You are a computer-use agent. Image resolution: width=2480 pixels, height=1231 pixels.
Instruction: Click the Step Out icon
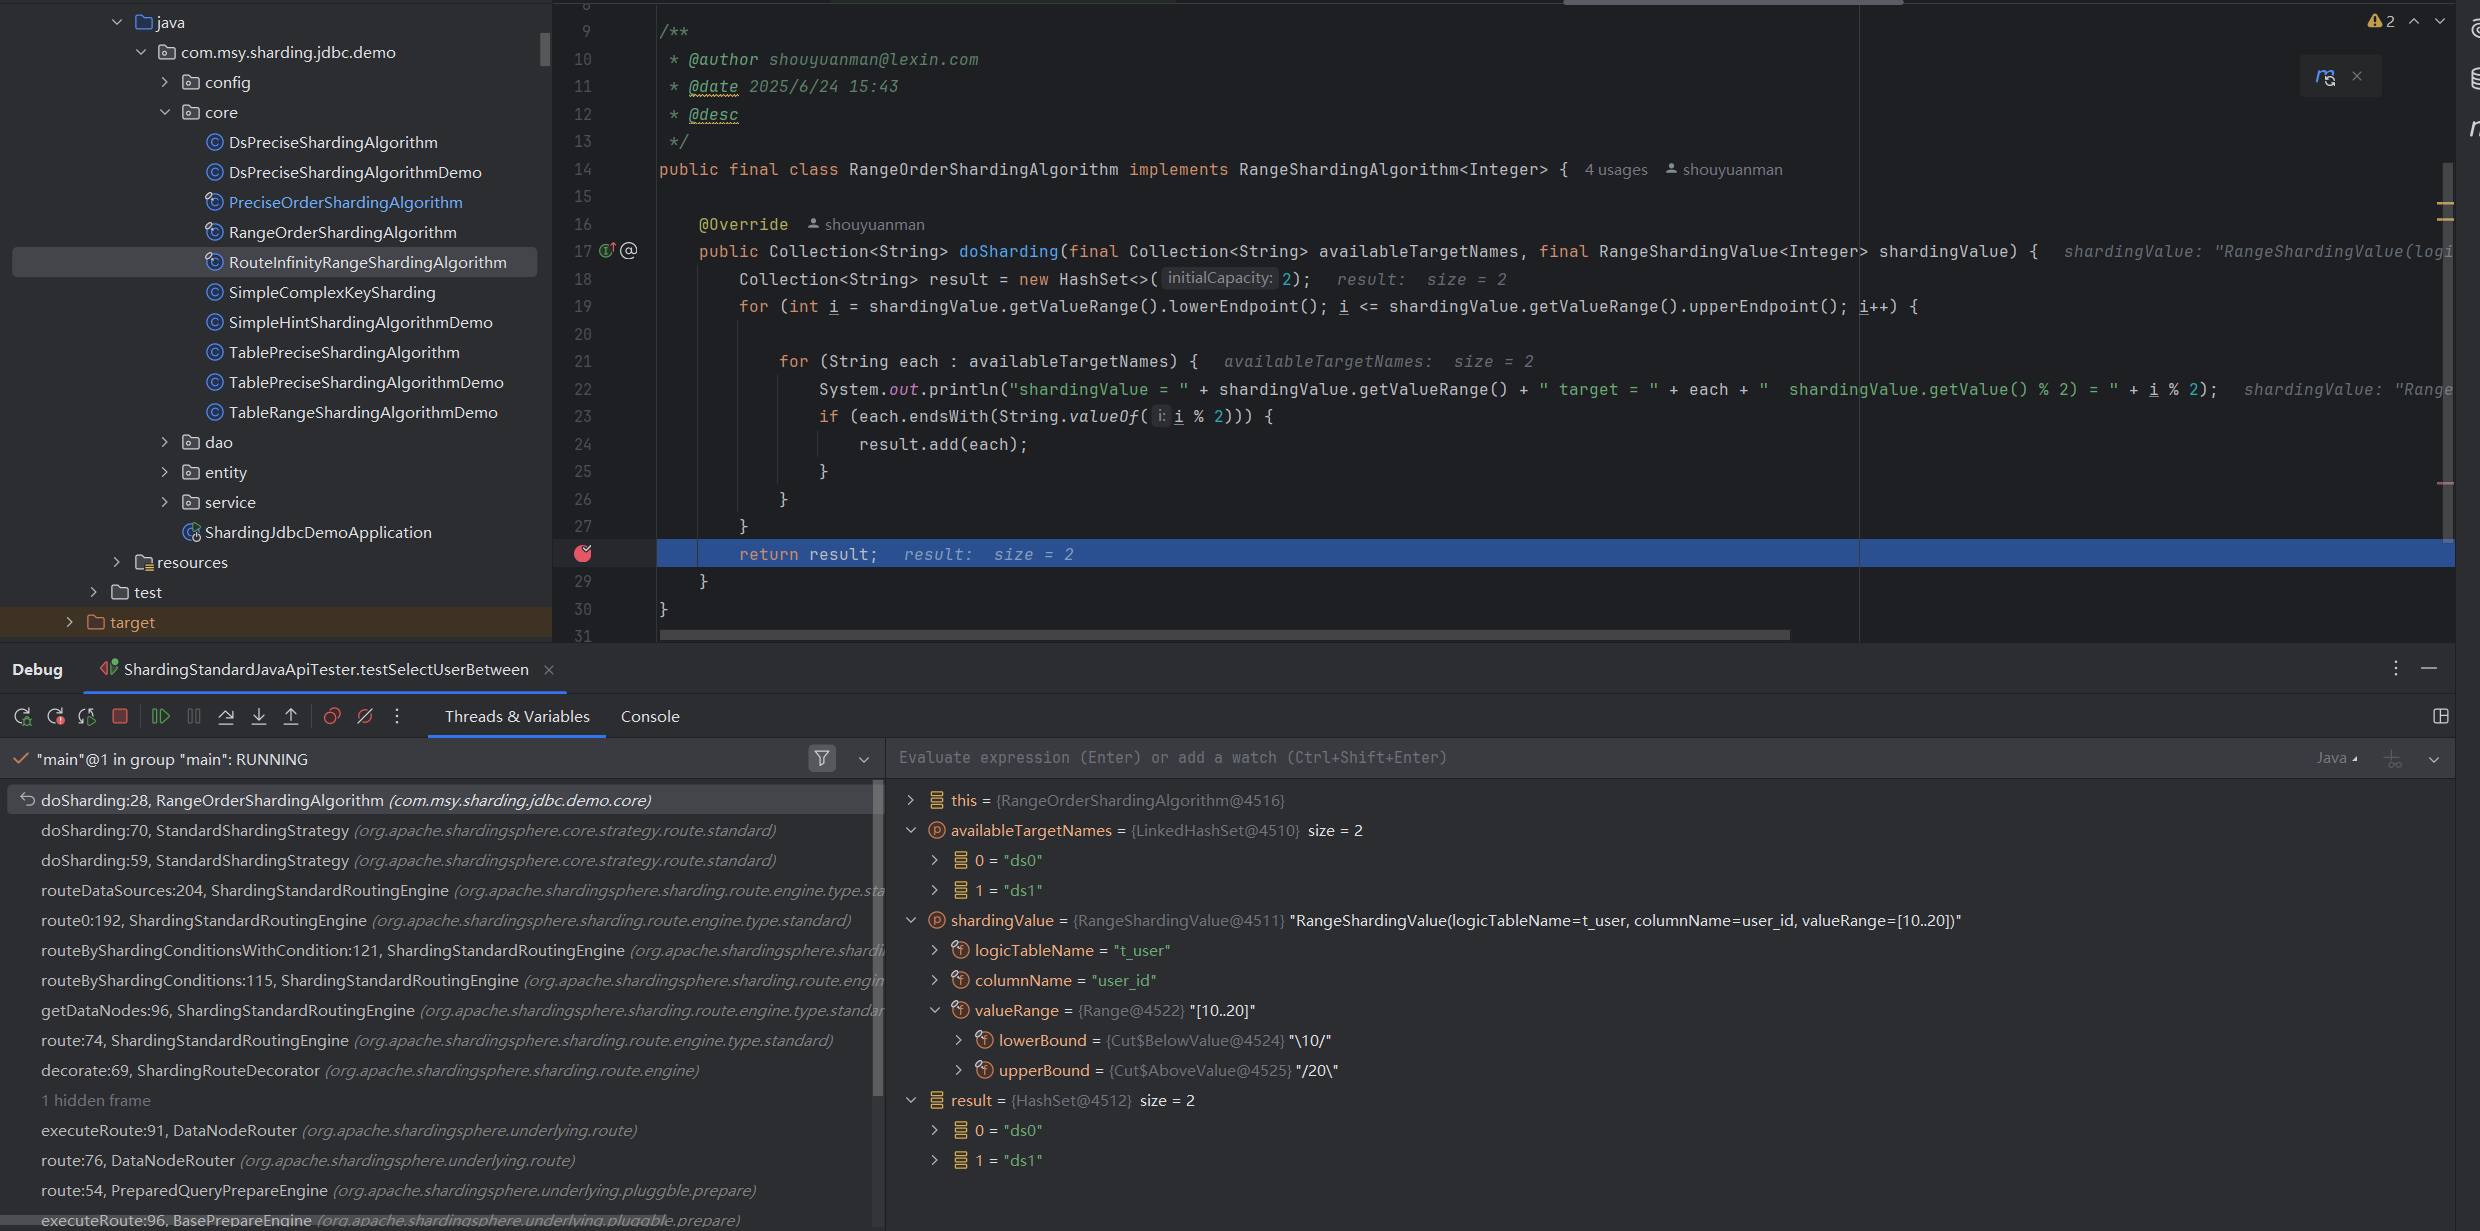pyautogui.click(x=291, y=716)
